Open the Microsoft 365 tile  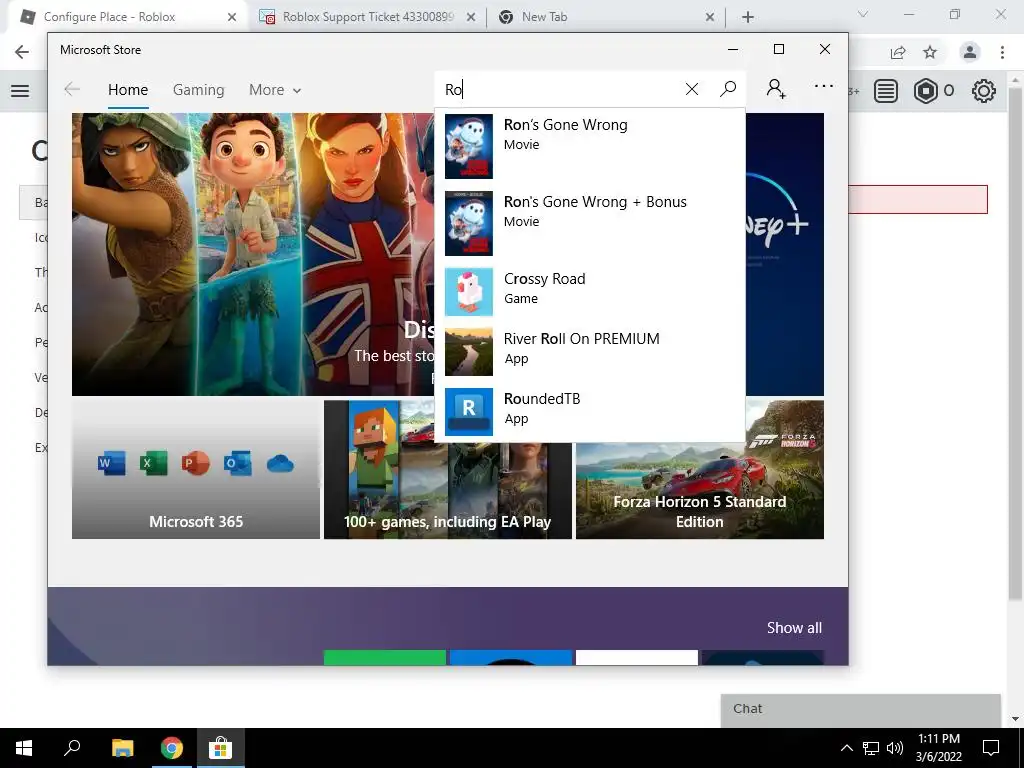pyautogui.click(x=196, y=470)
